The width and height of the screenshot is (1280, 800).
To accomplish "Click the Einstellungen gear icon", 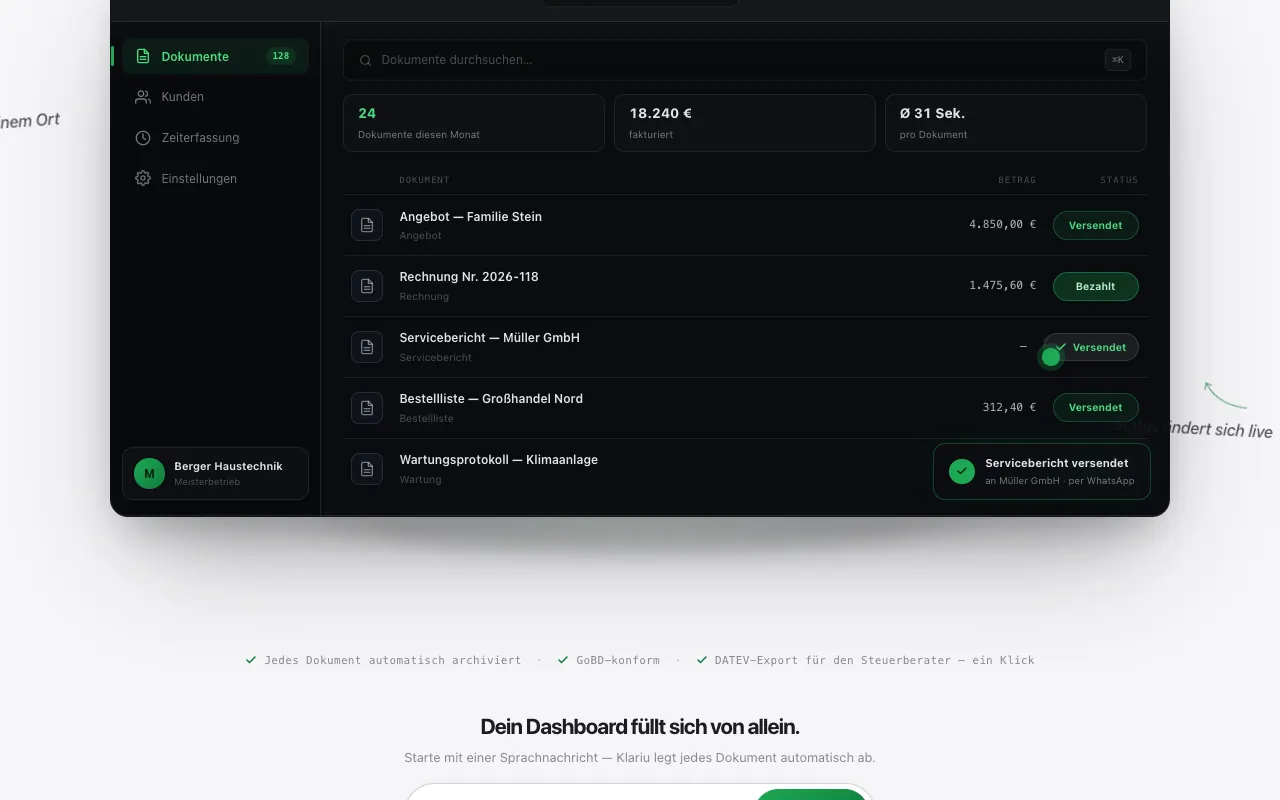I will (x=143, y=179).
